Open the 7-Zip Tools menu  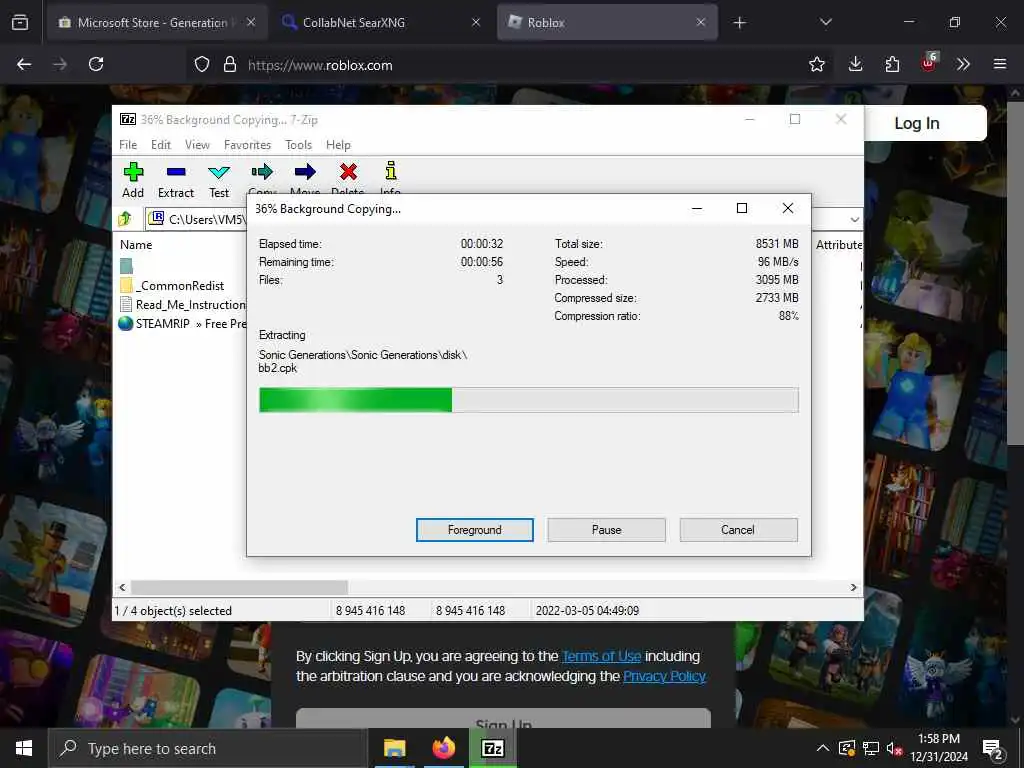[x=298, y=145]
